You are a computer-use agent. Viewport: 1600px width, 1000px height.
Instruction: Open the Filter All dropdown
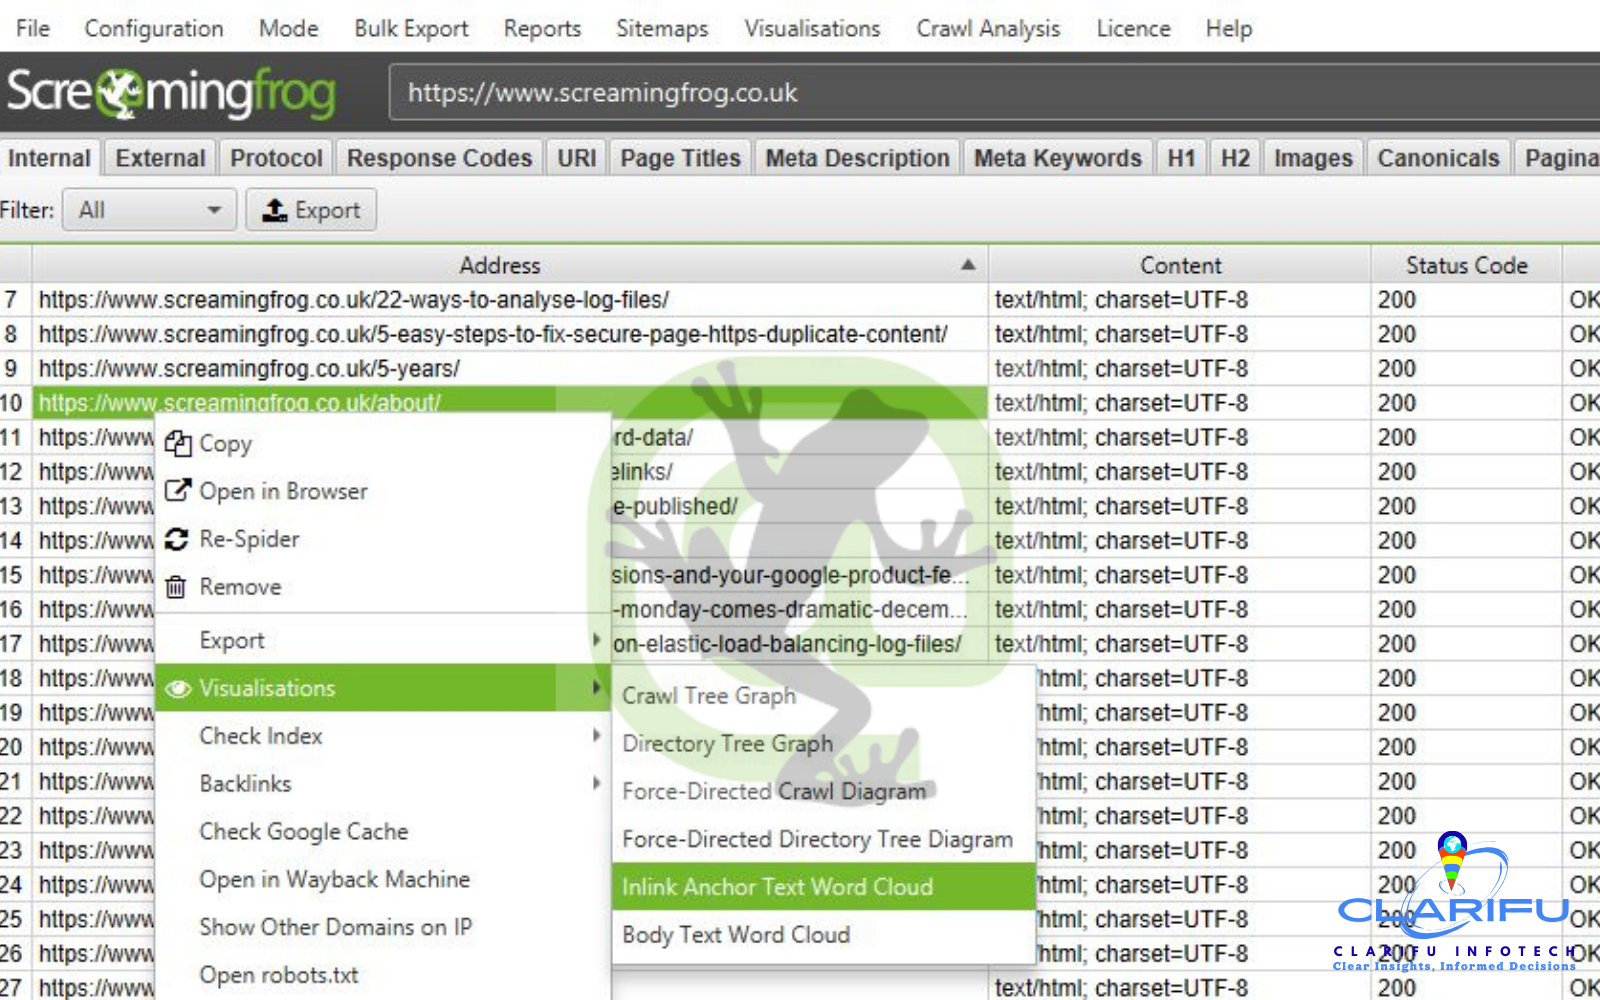pyautogui.click(x=149, y=210)
